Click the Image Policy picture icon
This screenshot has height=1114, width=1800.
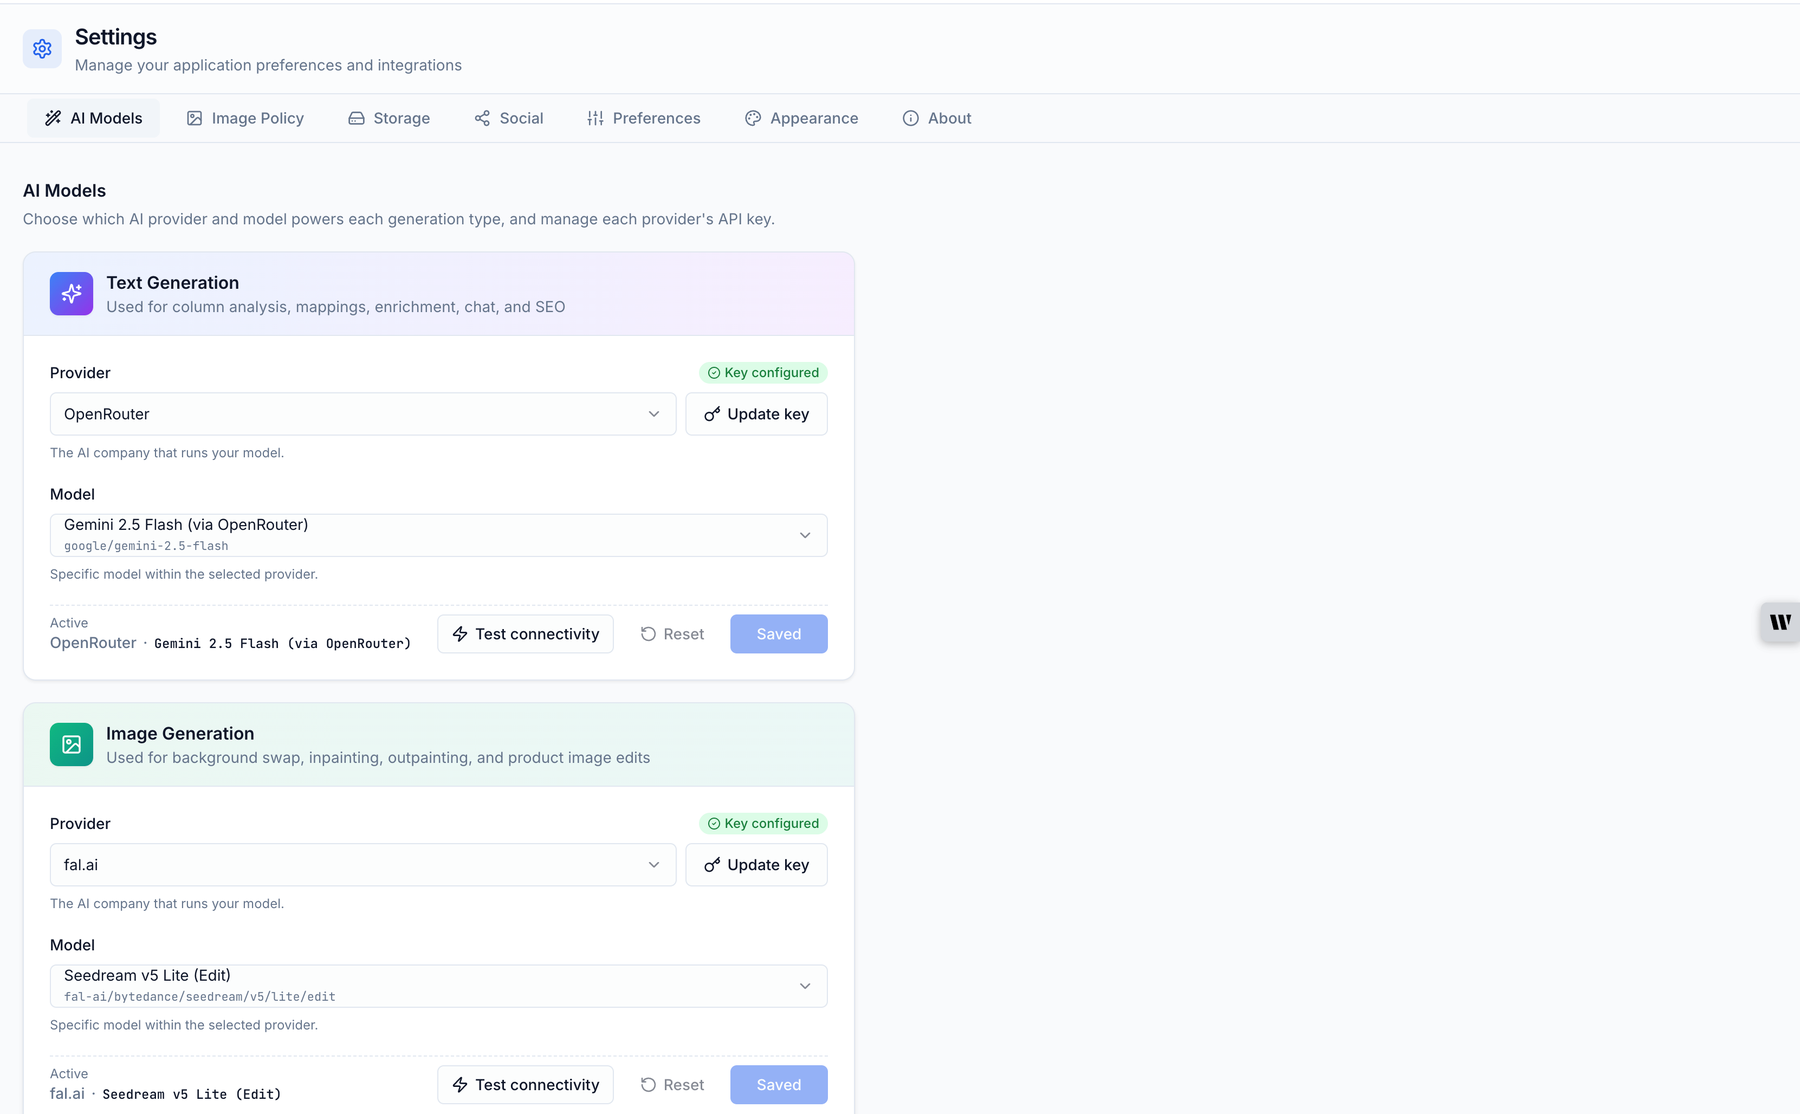point(195,118)
